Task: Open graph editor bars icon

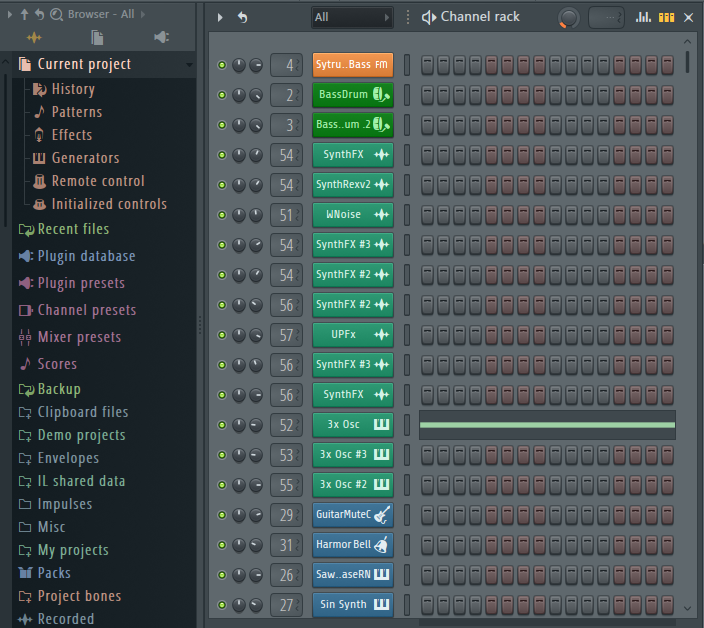Action: [643, 18]
